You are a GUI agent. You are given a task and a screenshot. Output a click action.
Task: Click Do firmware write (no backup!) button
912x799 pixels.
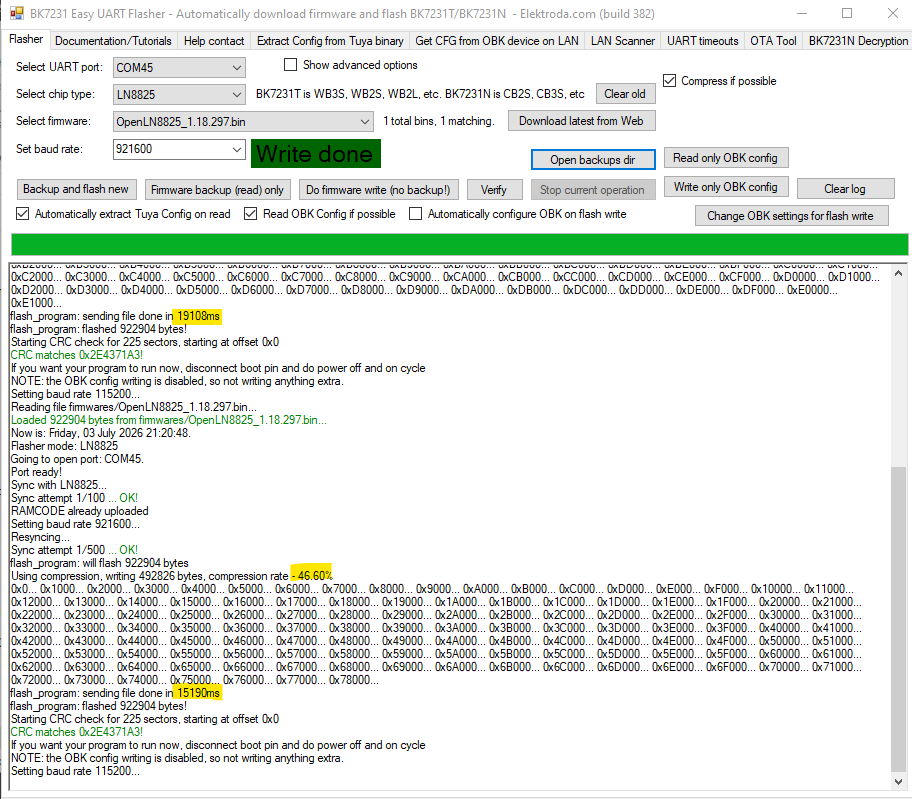pyautogui.click(x=378, y=190)
